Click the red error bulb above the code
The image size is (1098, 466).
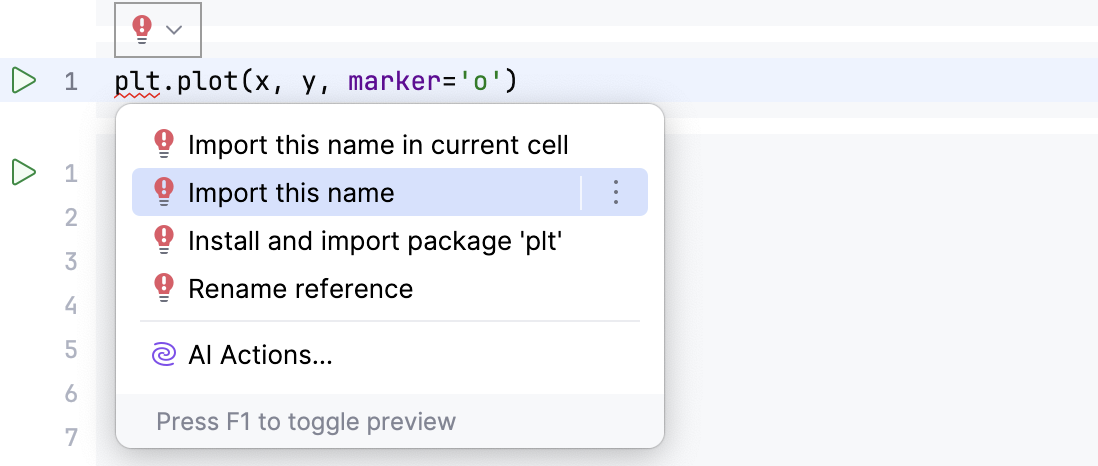(142, 30)
